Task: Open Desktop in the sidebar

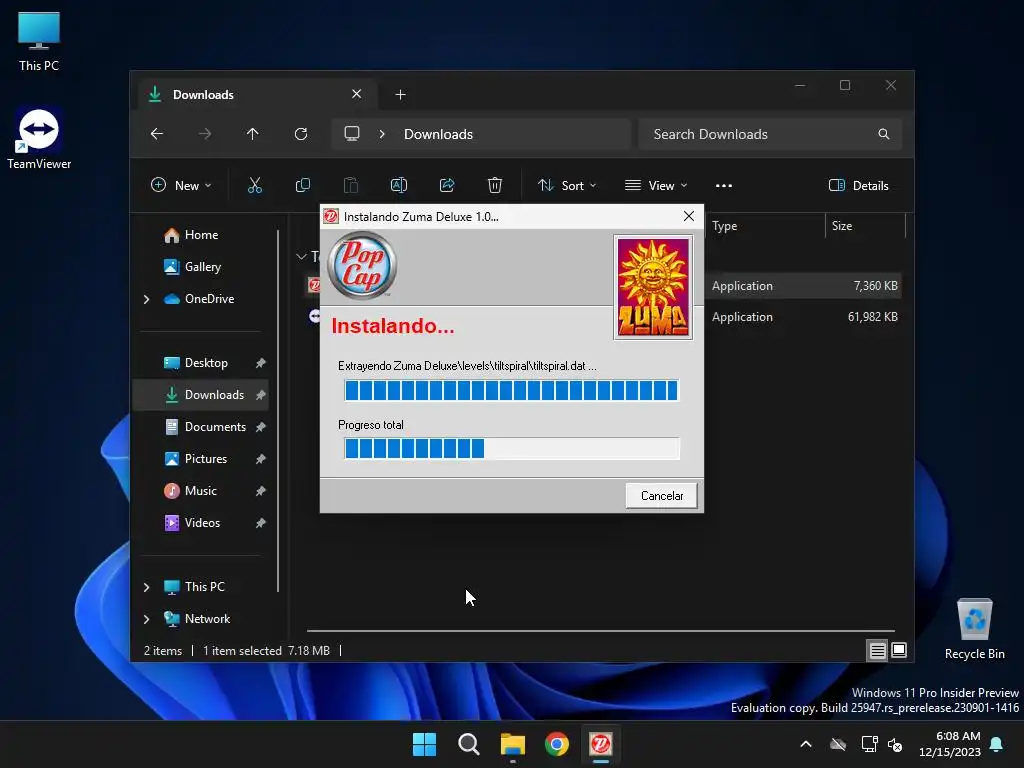Action: pyautogui.click(x=206, y=363)
